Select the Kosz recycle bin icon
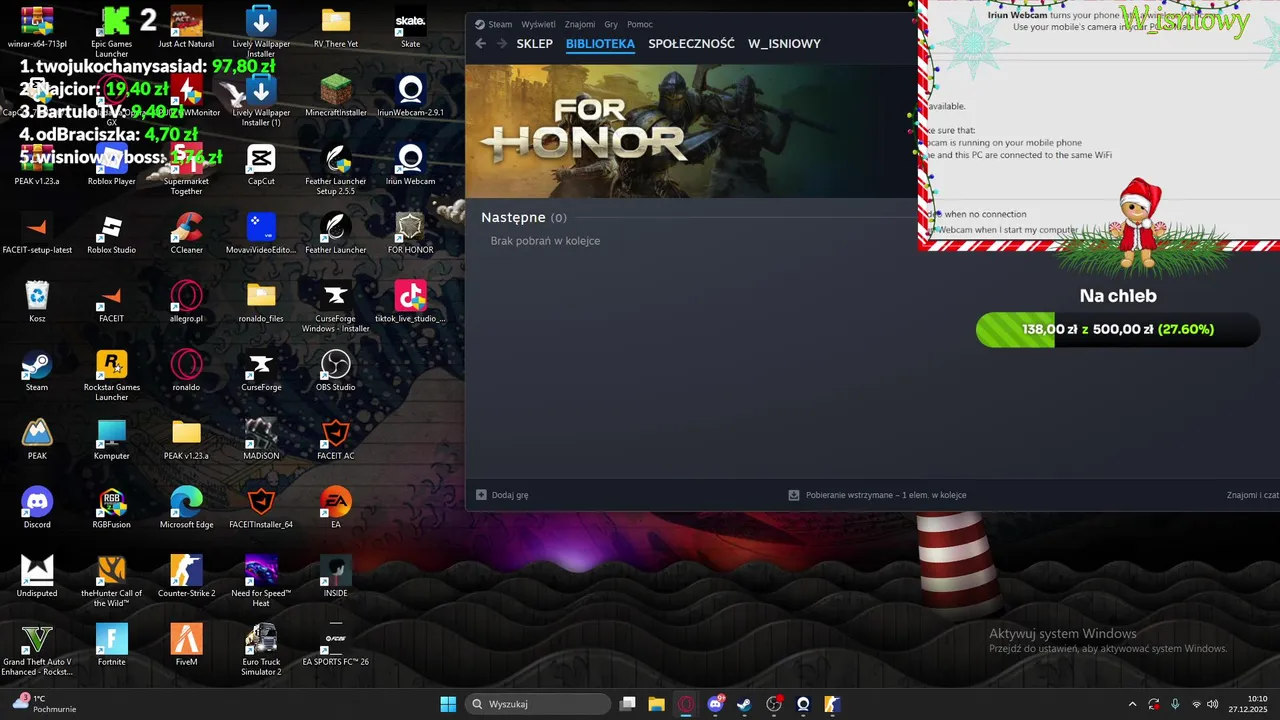1280x720 pixels. pos(37,301)
